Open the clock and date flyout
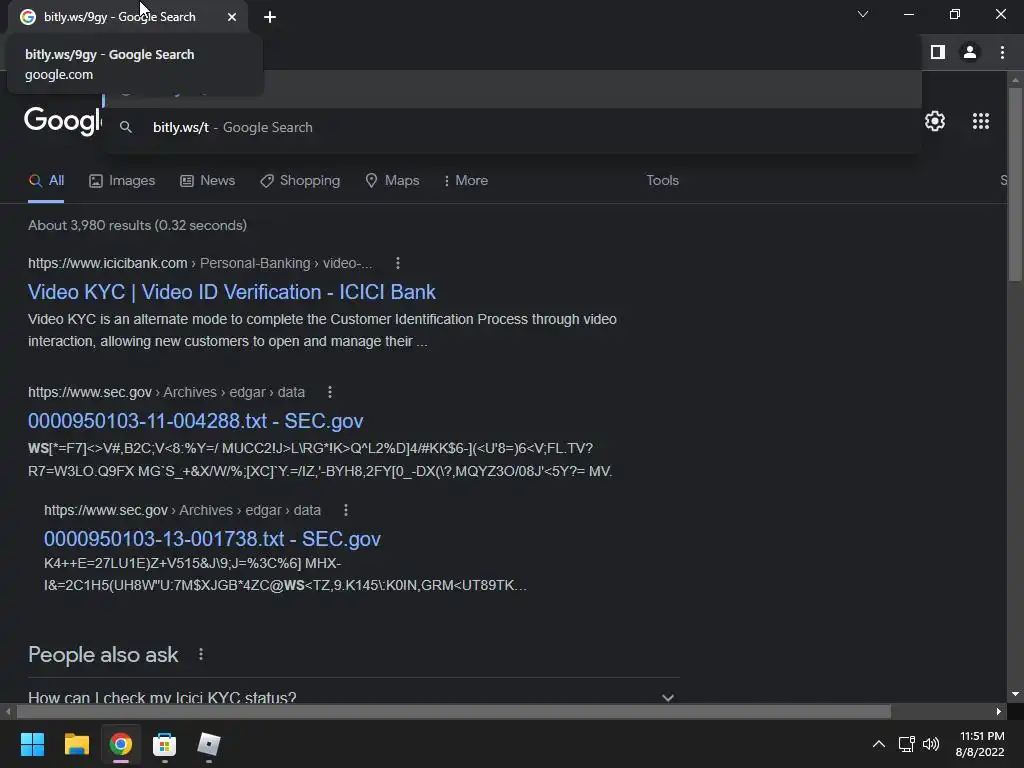Image resolution: width=1024 pixels, height=768 pixels. [x=980, y=744]
